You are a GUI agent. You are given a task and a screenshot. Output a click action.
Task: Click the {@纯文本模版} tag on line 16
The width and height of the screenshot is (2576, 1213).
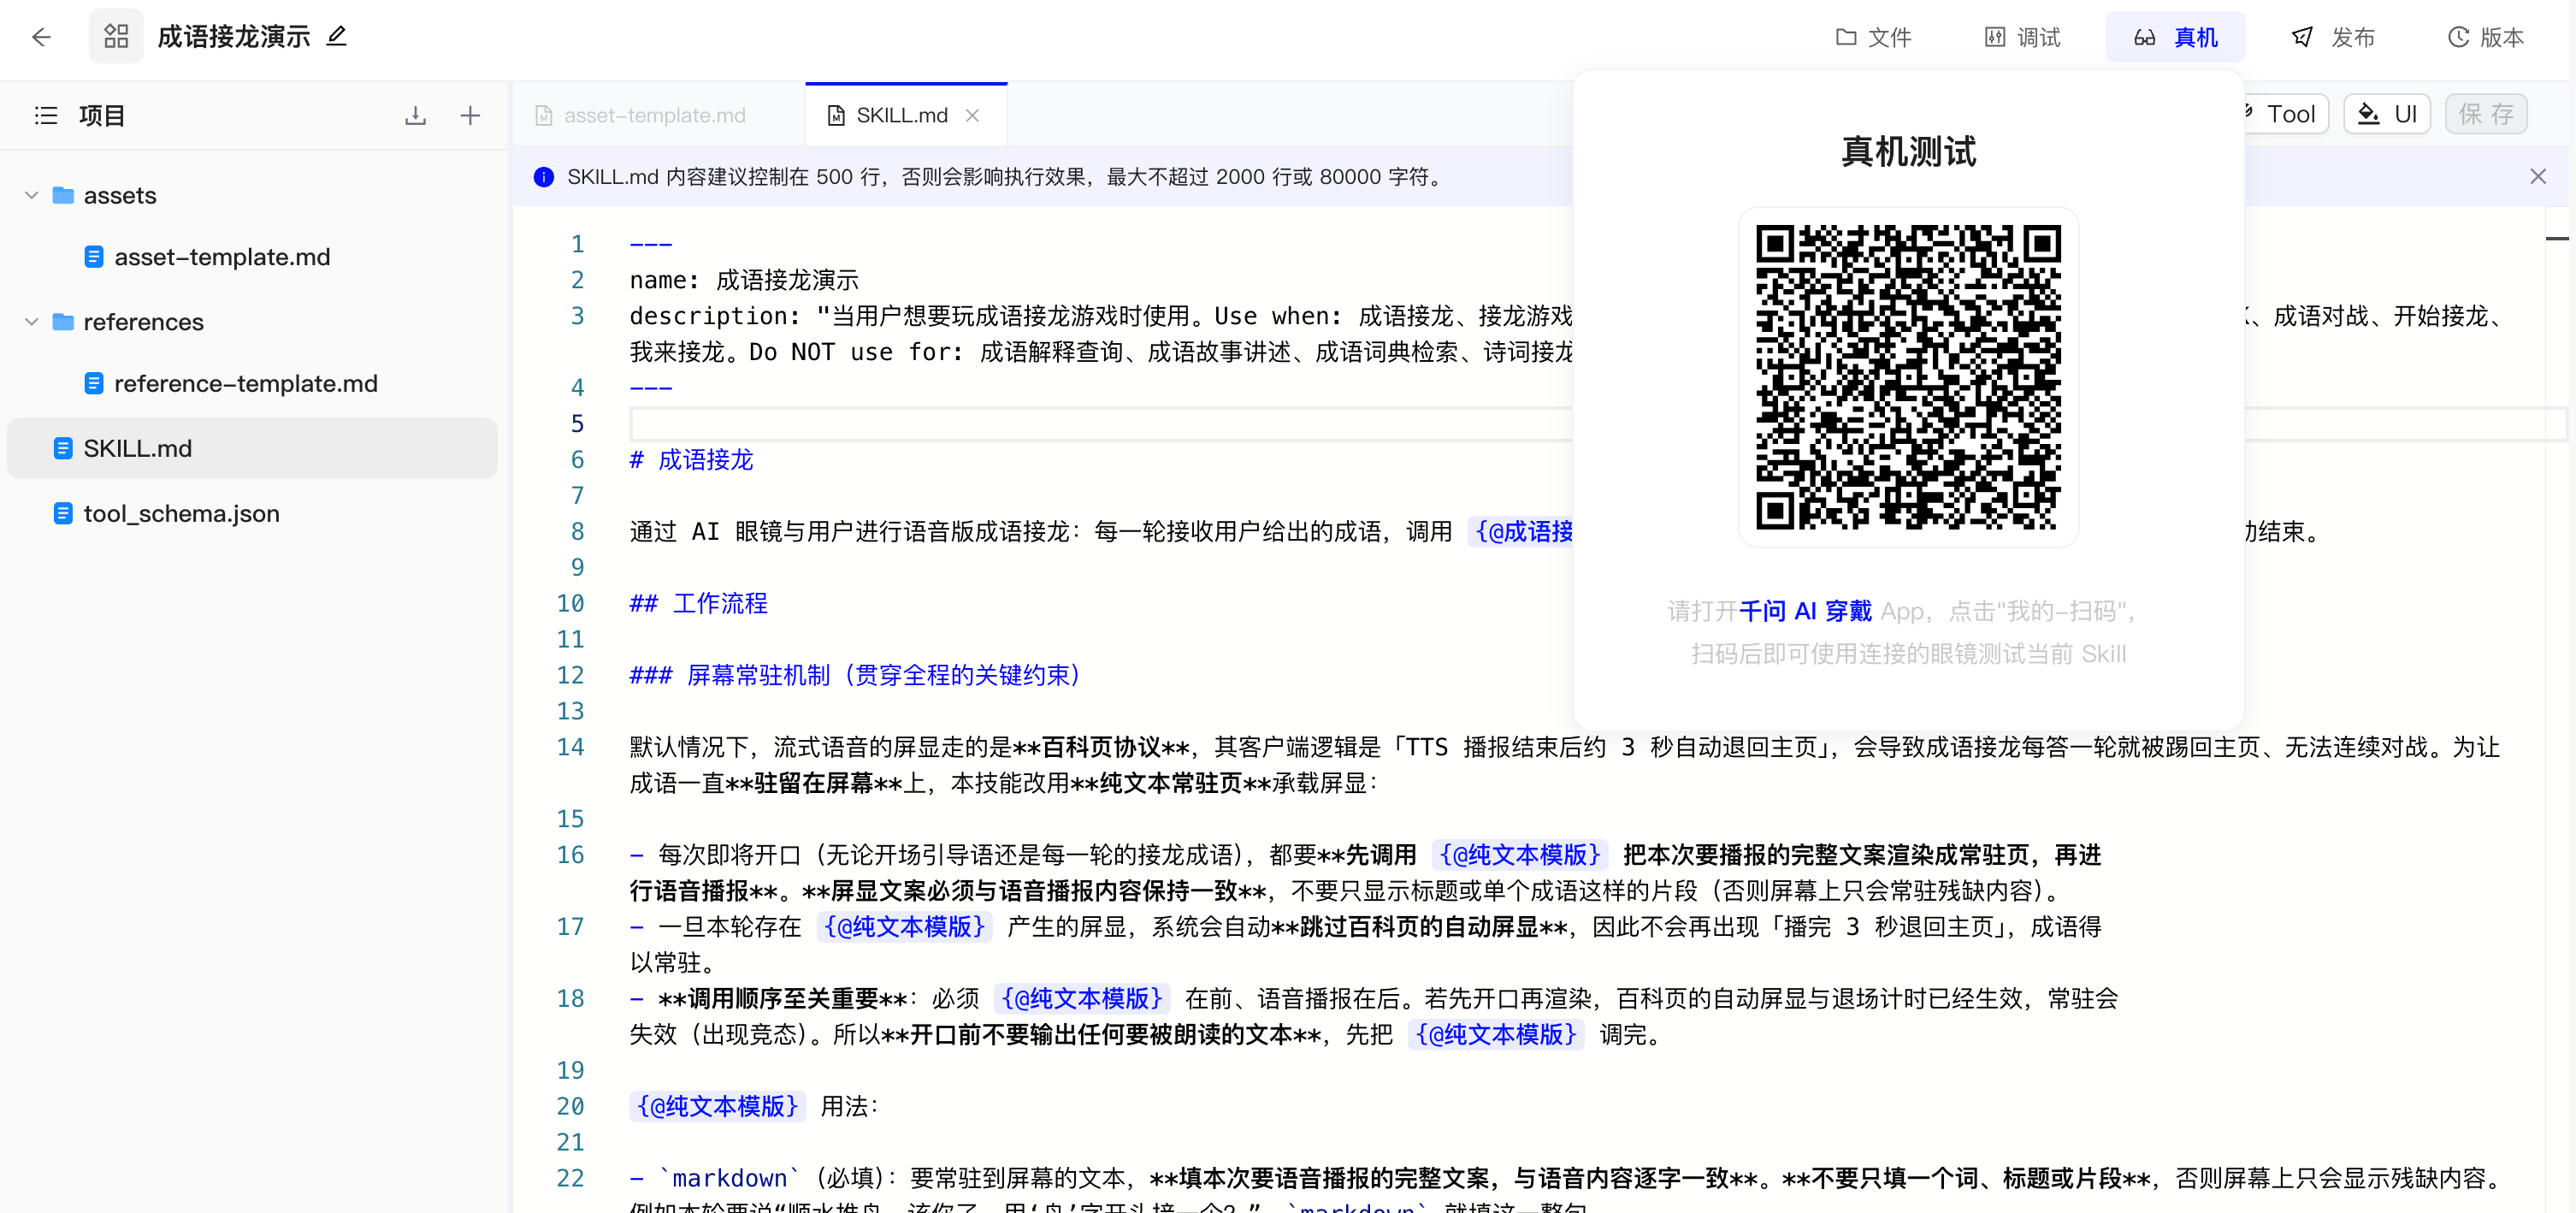[1520, 855]
